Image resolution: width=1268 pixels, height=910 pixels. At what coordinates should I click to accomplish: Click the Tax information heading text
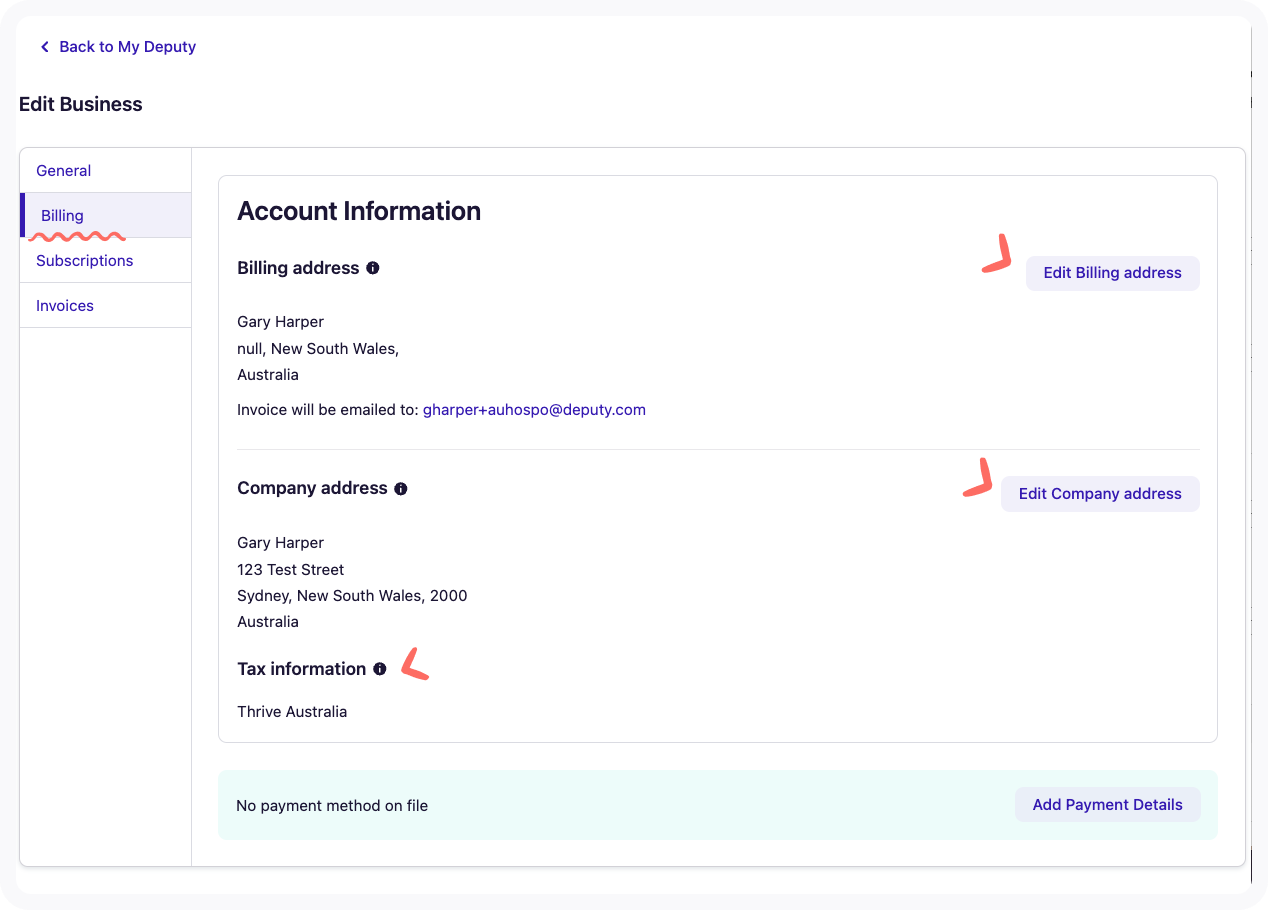tap(302, 669)
